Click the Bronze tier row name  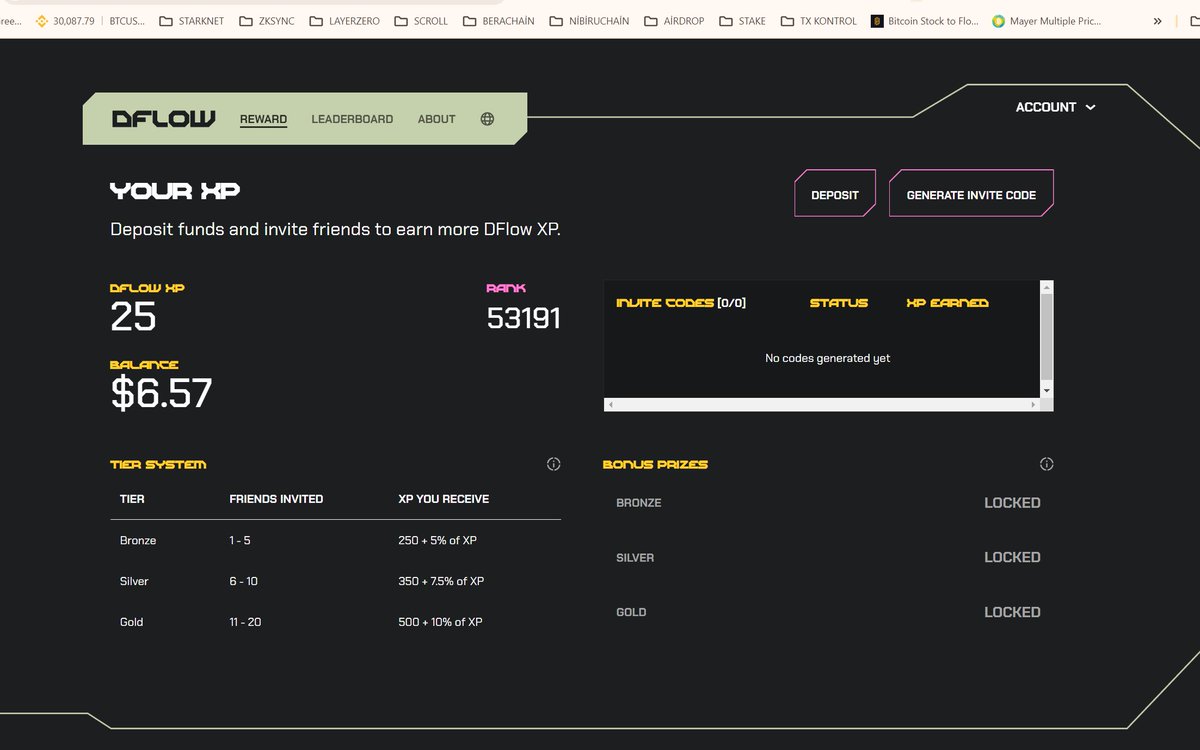coord(138,540)
